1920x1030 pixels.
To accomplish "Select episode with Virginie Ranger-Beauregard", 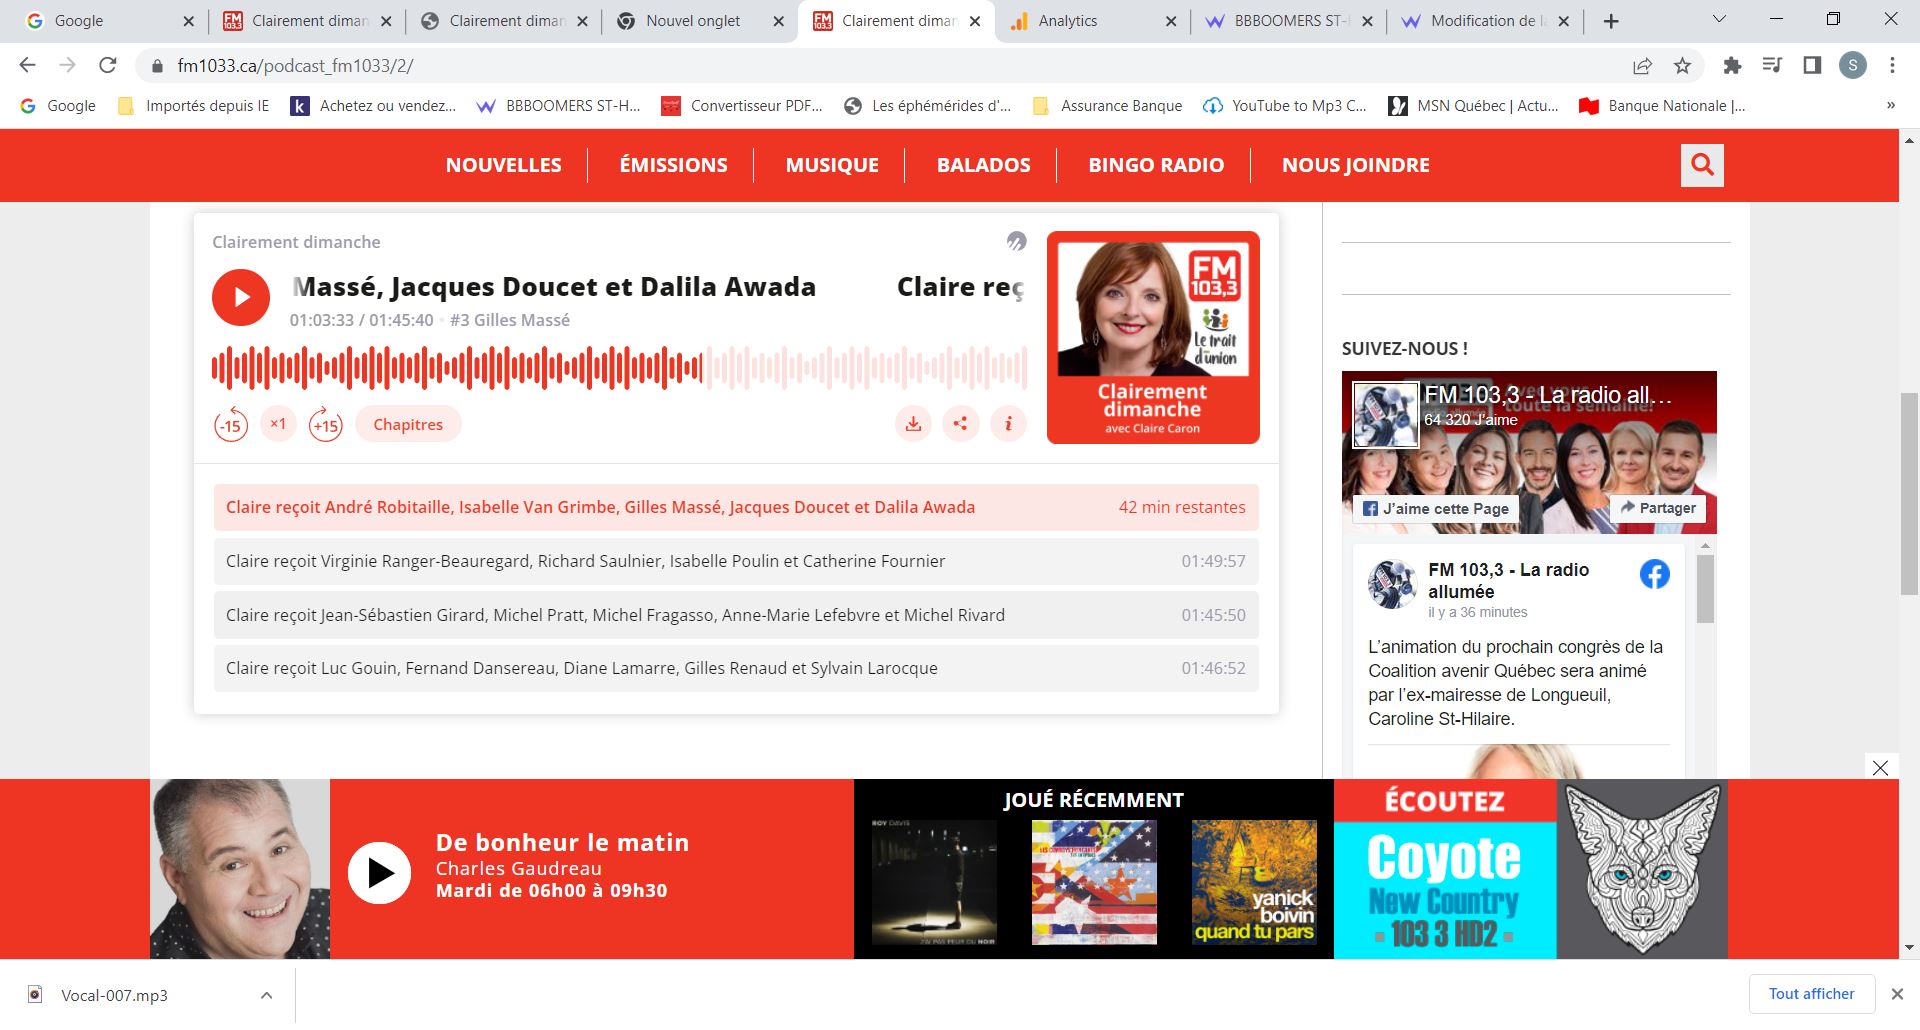I will click(x=736, y=561).
